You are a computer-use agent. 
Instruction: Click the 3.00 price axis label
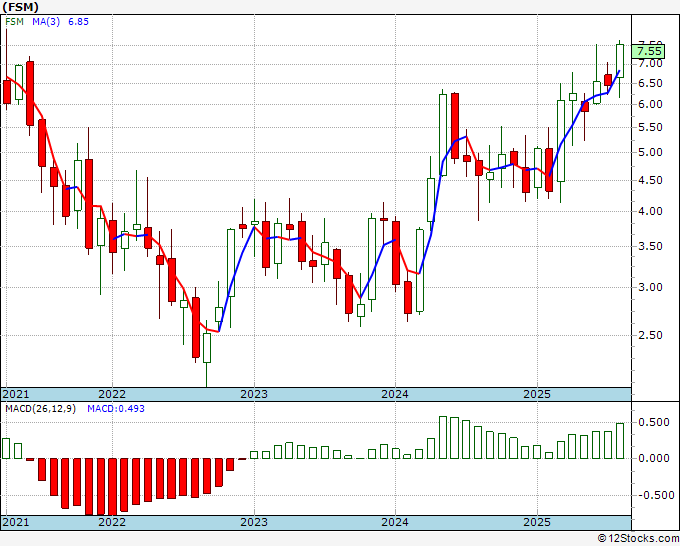click(650, 287)
